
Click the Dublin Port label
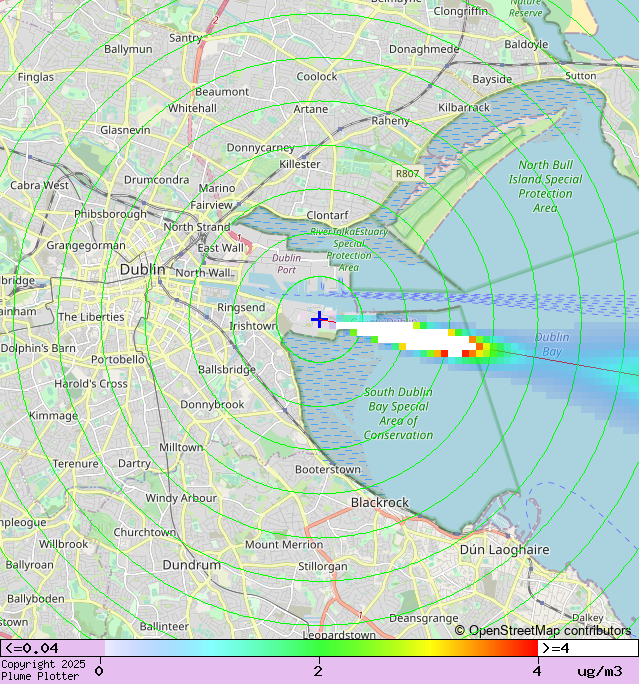click(286, 263)
